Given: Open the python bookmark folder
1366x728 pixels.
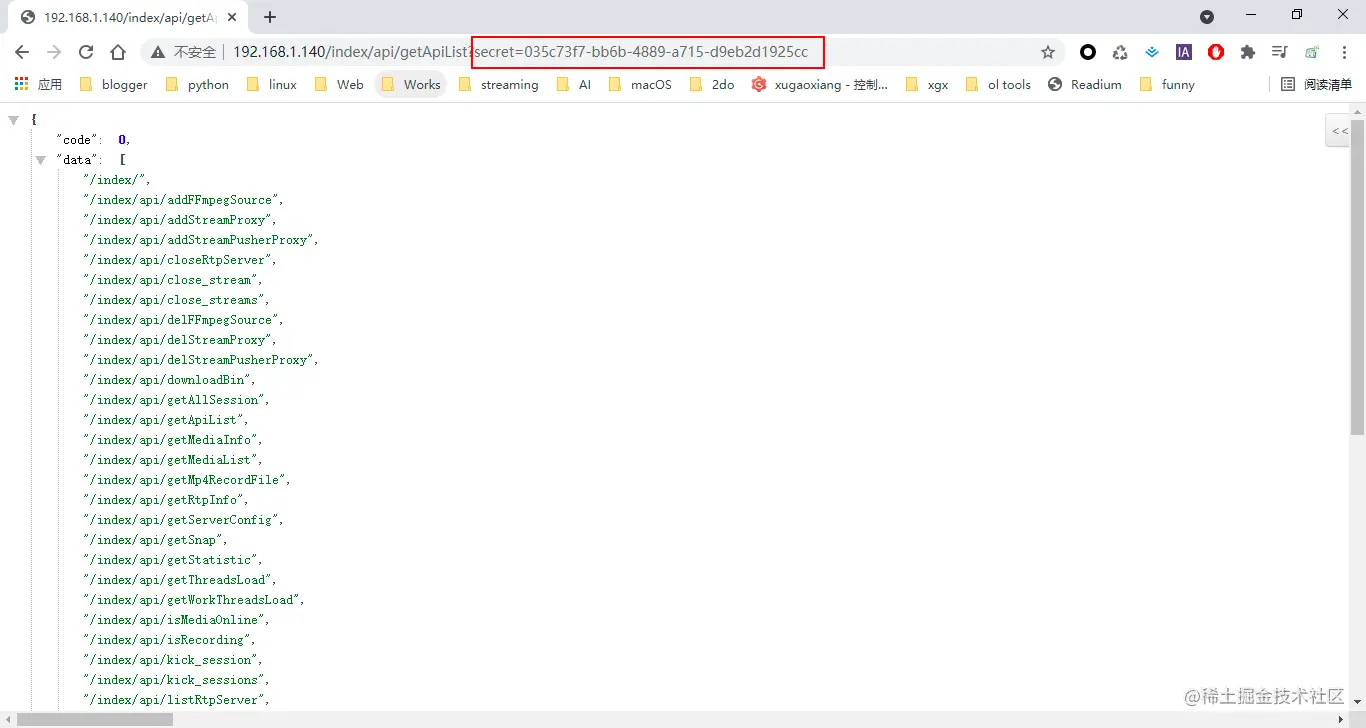Looking at the screenshot, I should [197, 85].
